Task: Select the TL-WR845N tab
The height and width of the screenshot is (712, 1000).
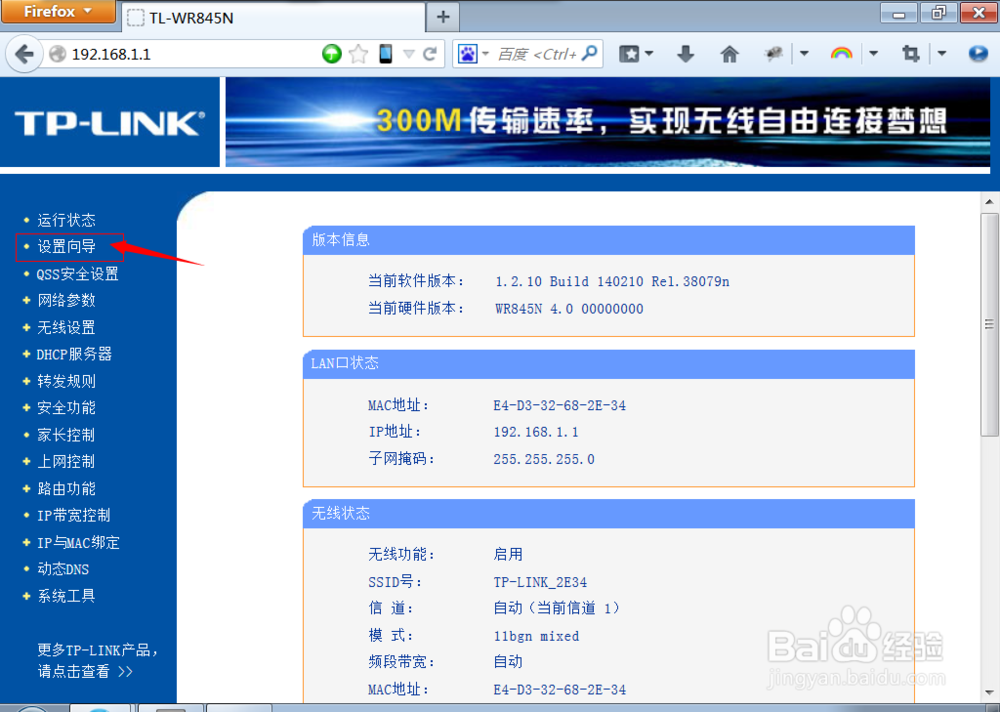Action: coord(272,17)
